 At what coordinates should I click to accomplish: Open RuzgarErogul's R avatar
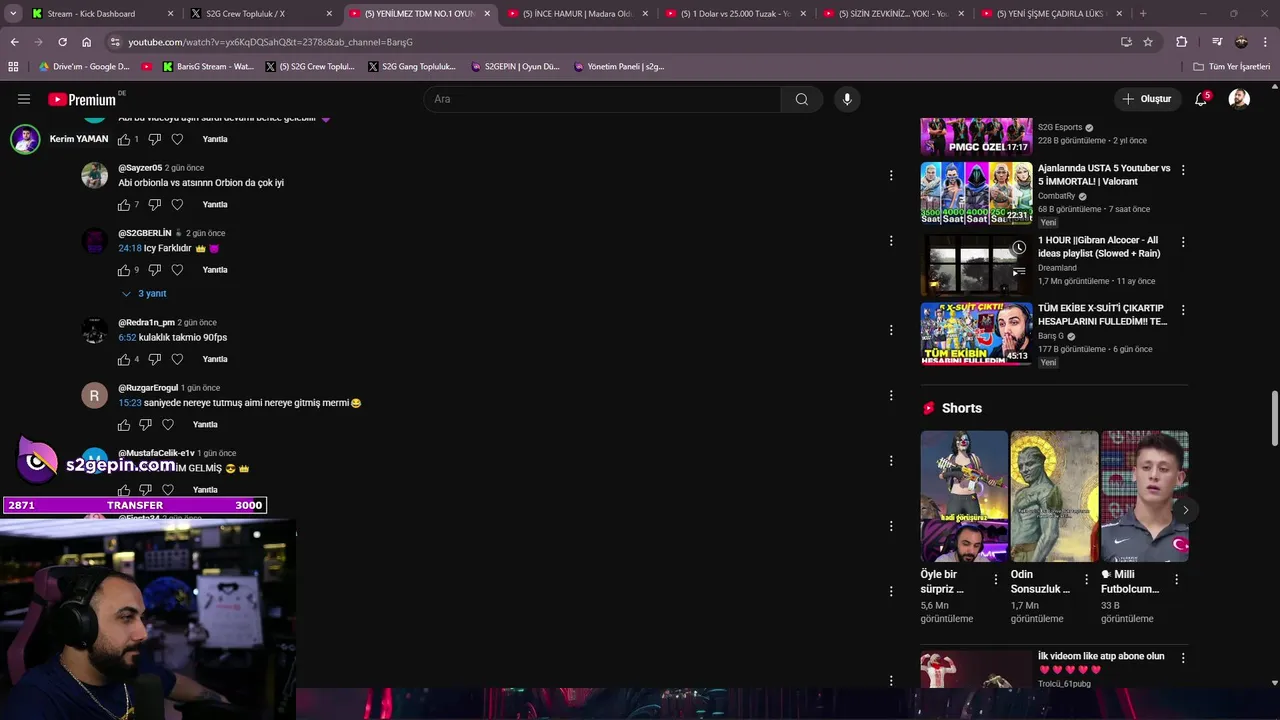pyautogui.click(x=94, y=396)
